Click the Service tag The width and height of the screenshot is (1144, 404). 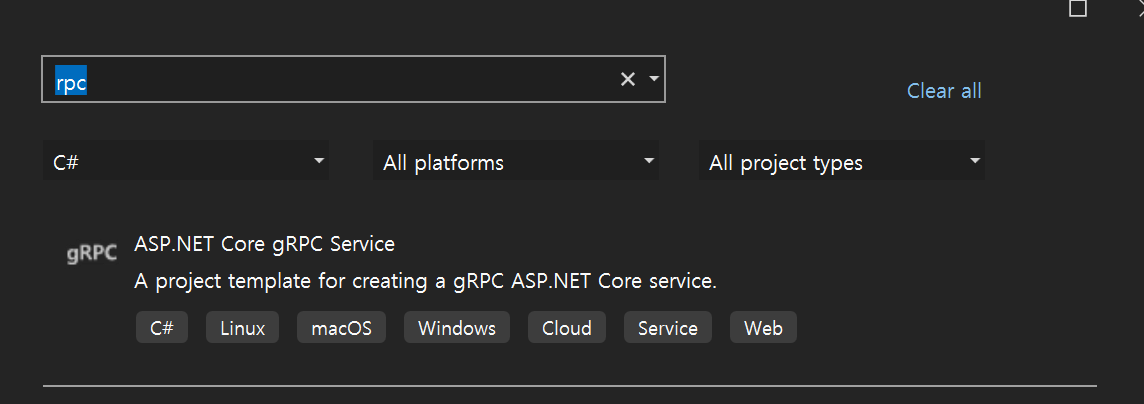click(668, 328)
